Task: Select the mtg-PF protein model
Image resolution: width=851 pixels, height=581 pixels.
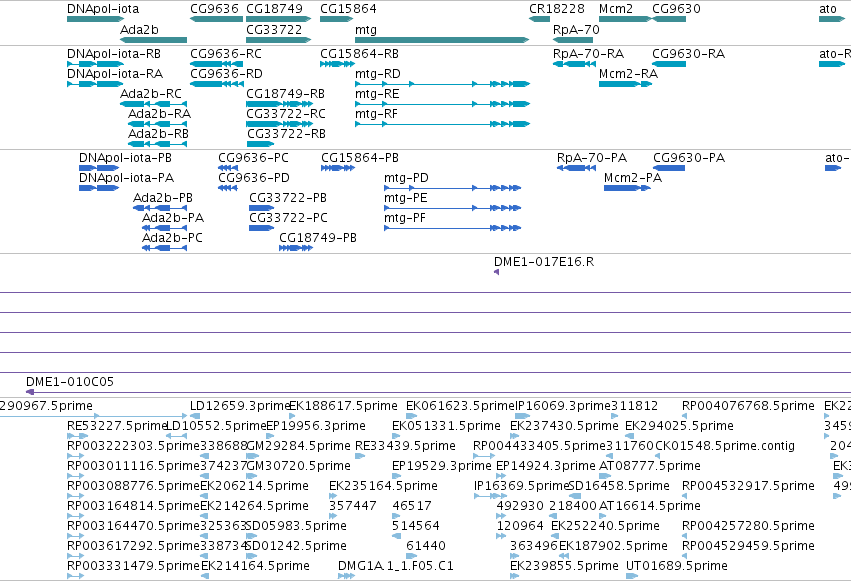Action: [x=453, y=228]
